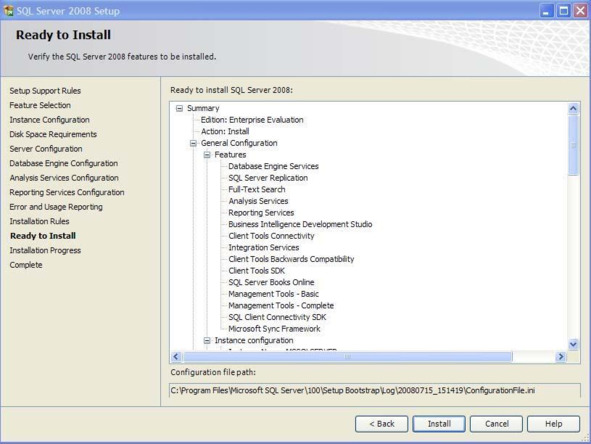Screen dimensions: 591x444
Task: Click the scroll down arrow of summary tree
Action: pyautogui.click(x=573, y=344)
